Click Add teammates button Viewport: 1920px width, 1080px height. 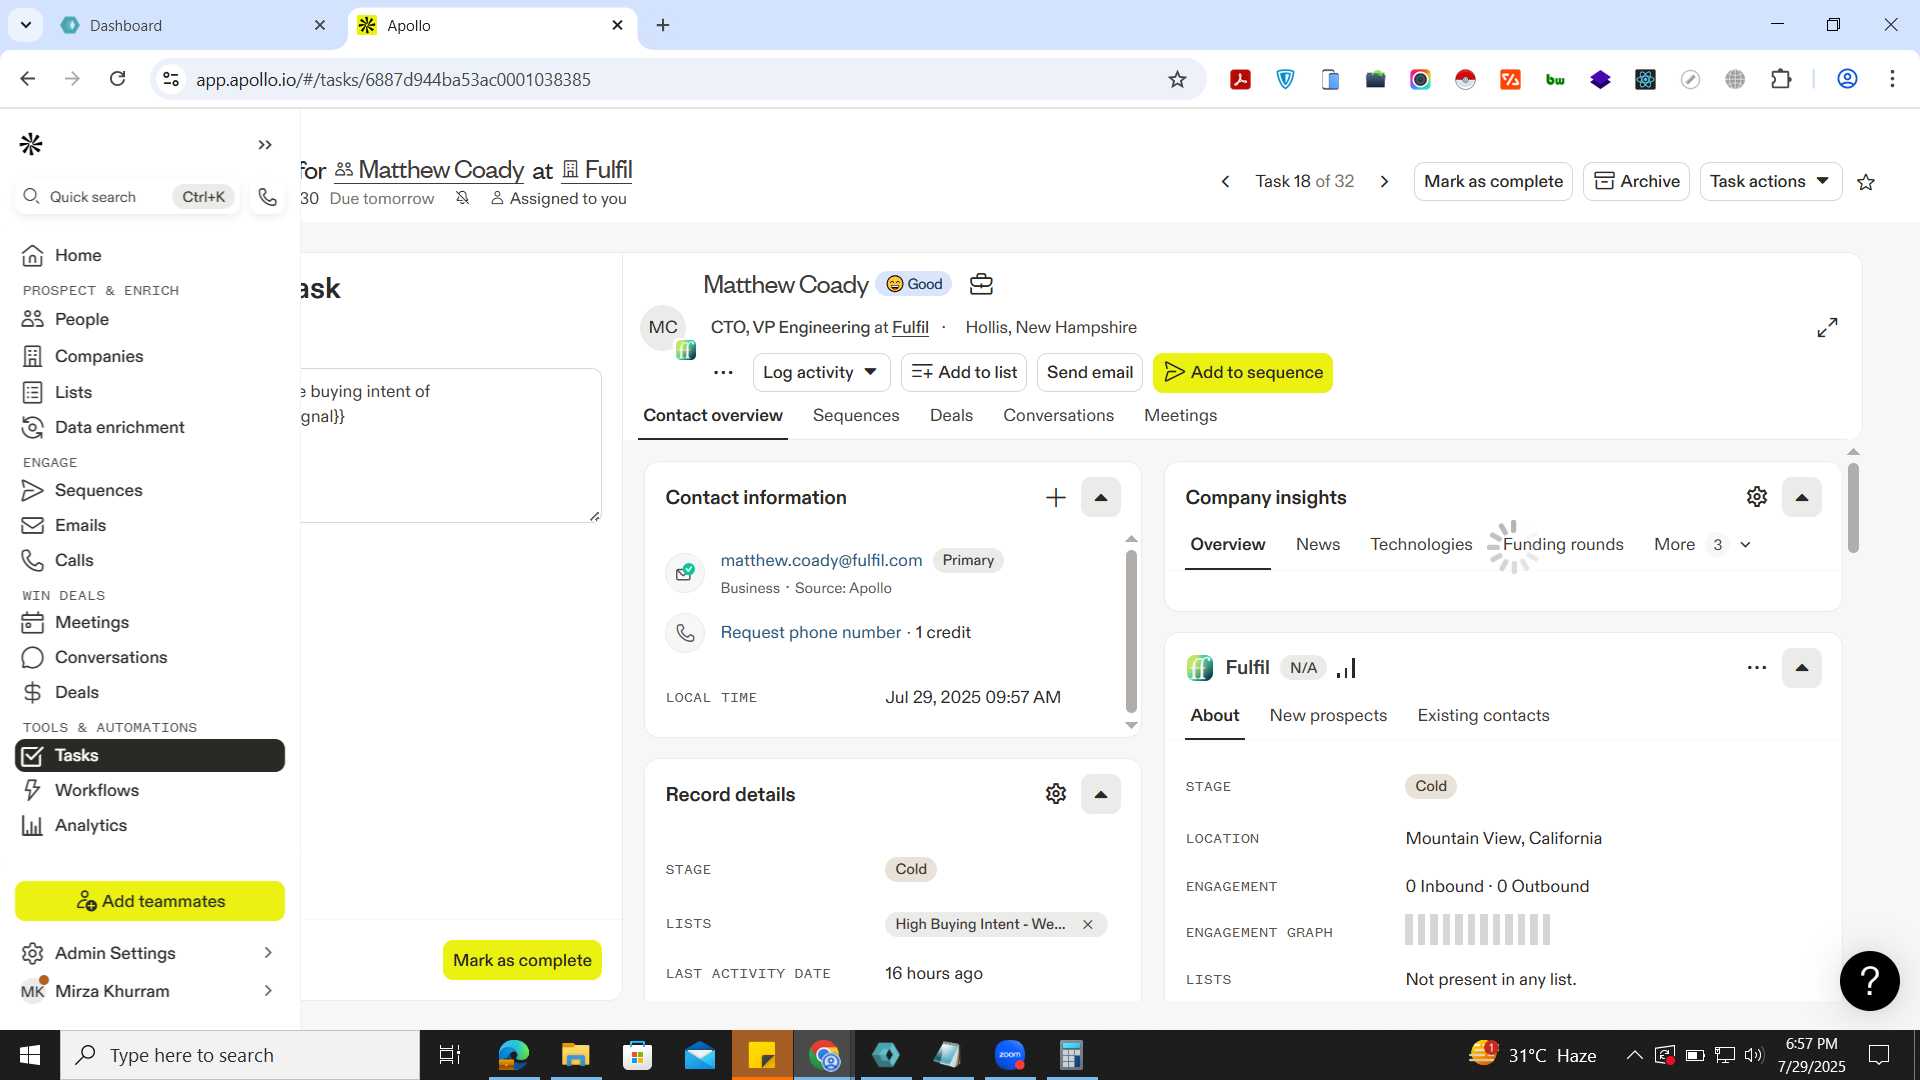click(150, 902)
